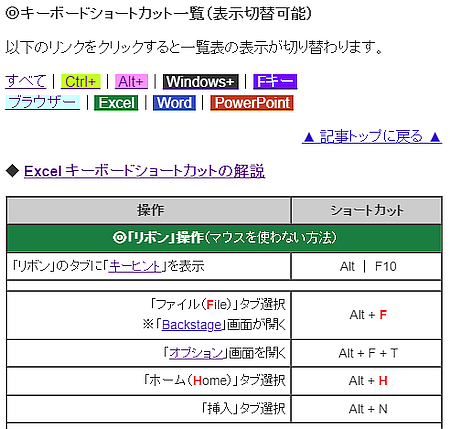Follow the キーヒント link
The image size is (450, 429).
coord(135,266)
